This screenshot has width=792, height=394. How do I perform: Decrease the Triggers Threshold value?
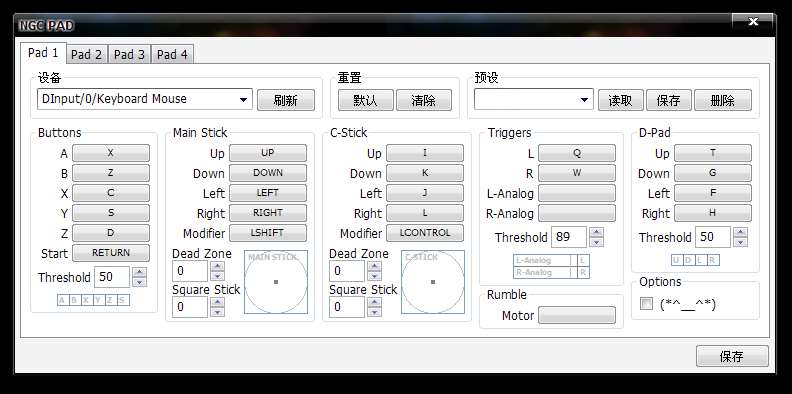point(597,242)
